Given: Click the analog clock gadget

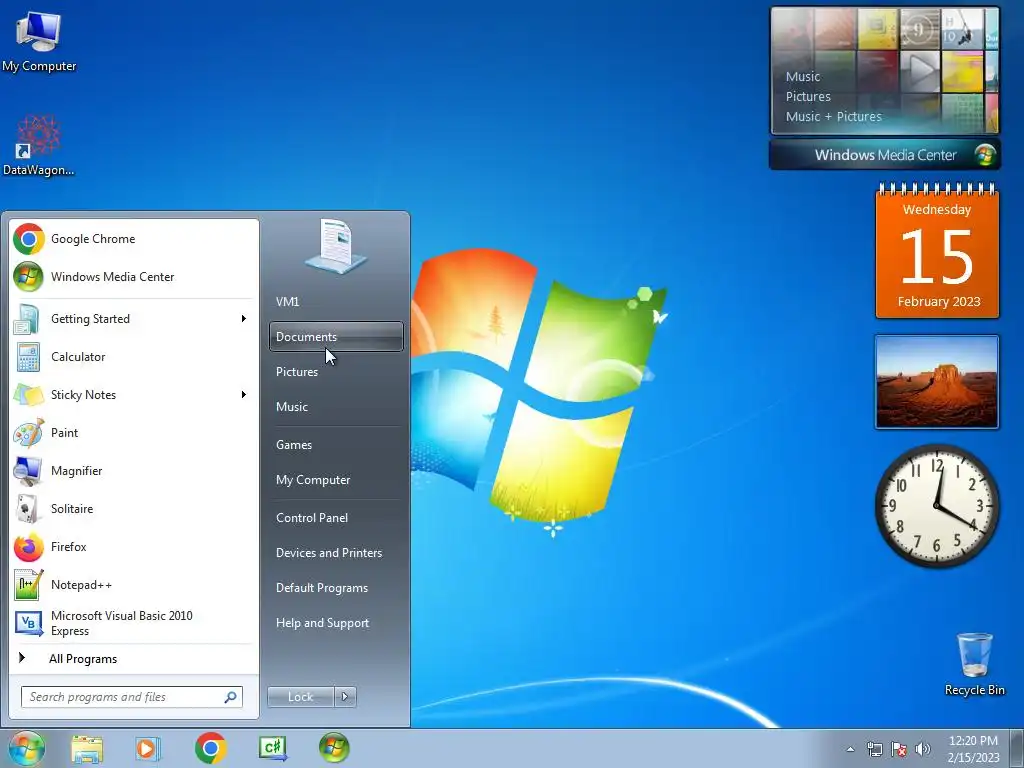Looking at the screenshot, I should click(x=937, y=506).
